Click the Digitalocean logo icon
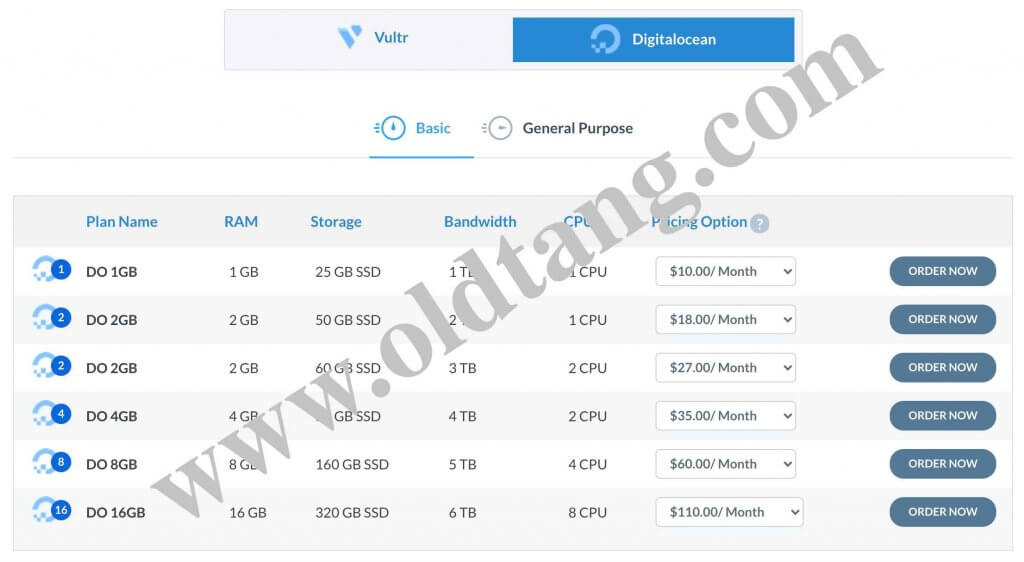1024x562 pixels. [605, 40]
